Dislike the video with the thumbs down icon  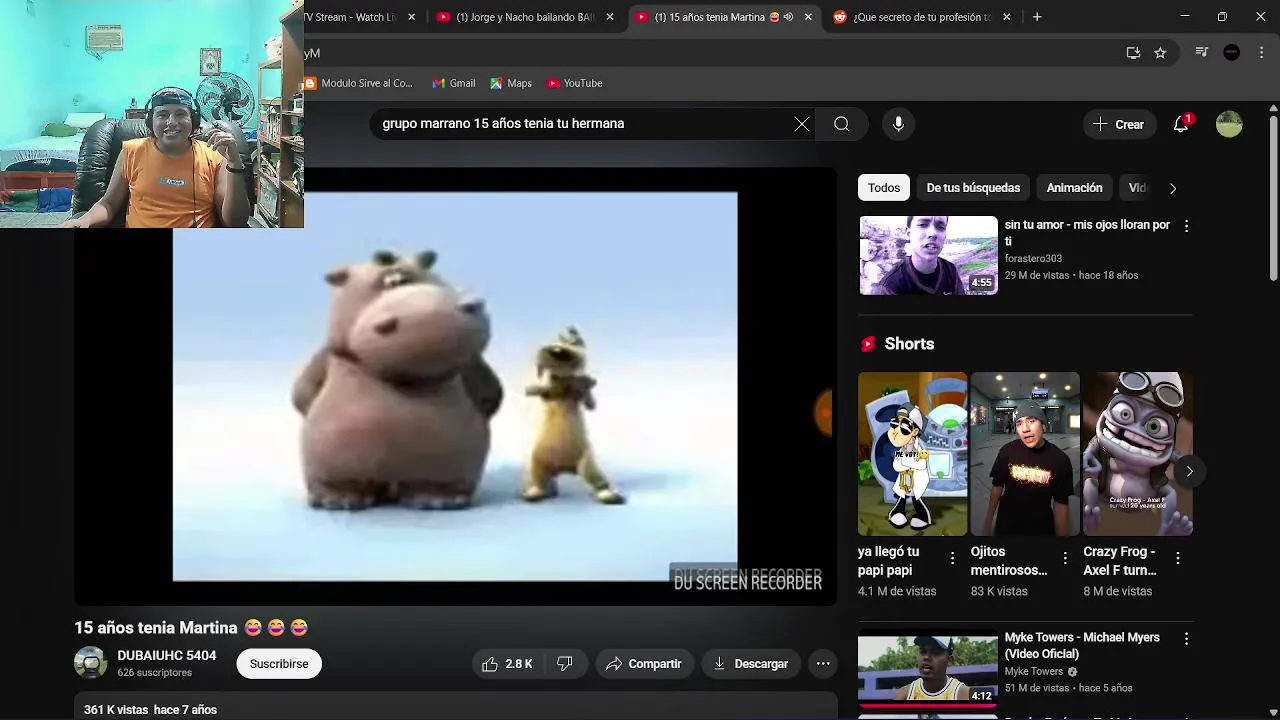tap(564, 664)
